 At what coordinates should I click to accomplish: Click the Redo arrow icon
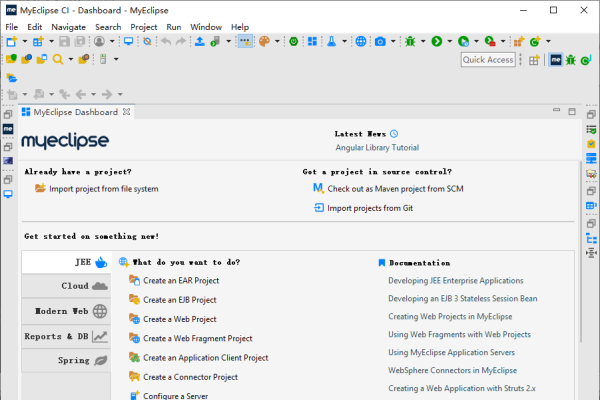[181, 41]
